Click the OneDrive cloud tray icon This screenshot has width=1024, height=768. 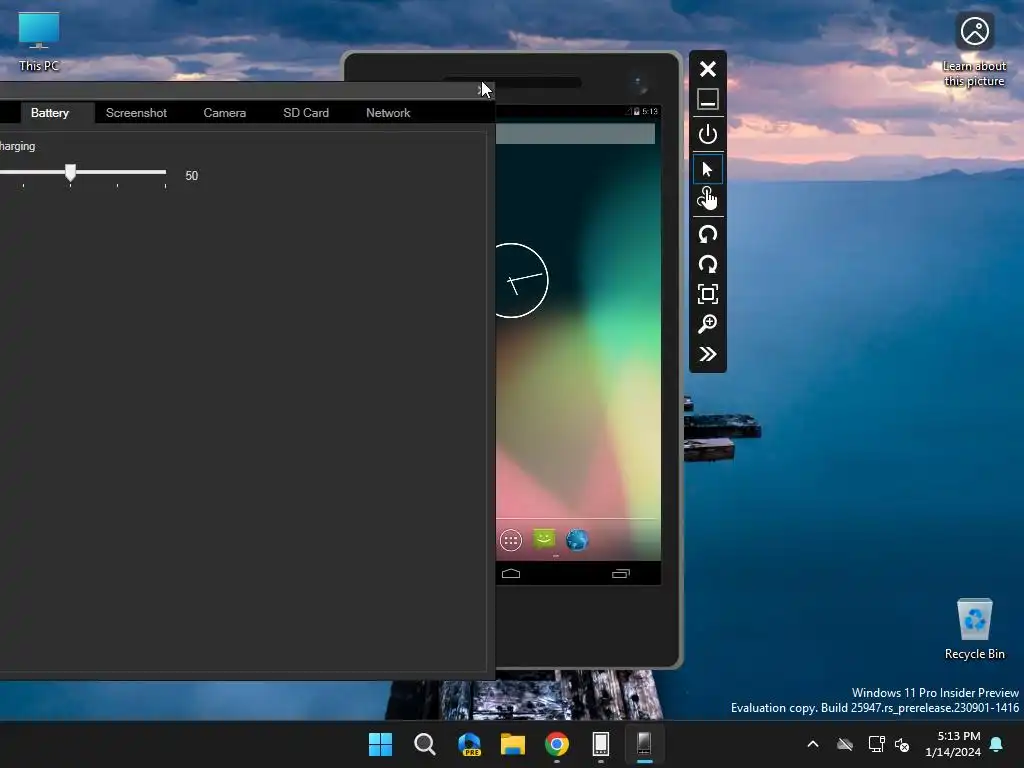coord(845,744)
